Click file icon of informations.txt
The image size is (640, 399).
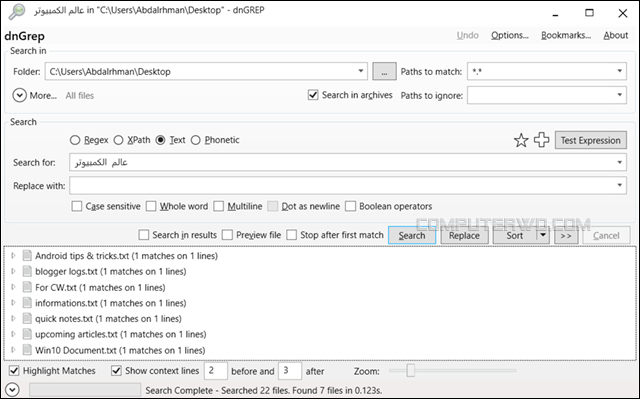[x=27, y=303]
